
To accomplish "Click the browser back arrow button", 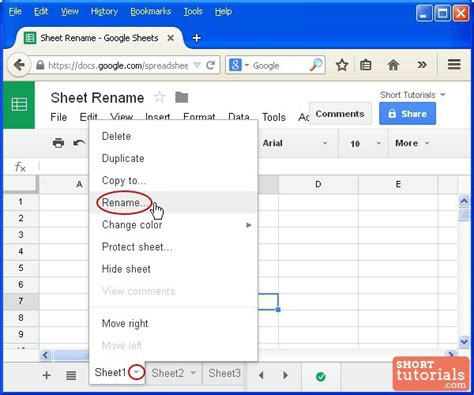I will coord(19,65).
